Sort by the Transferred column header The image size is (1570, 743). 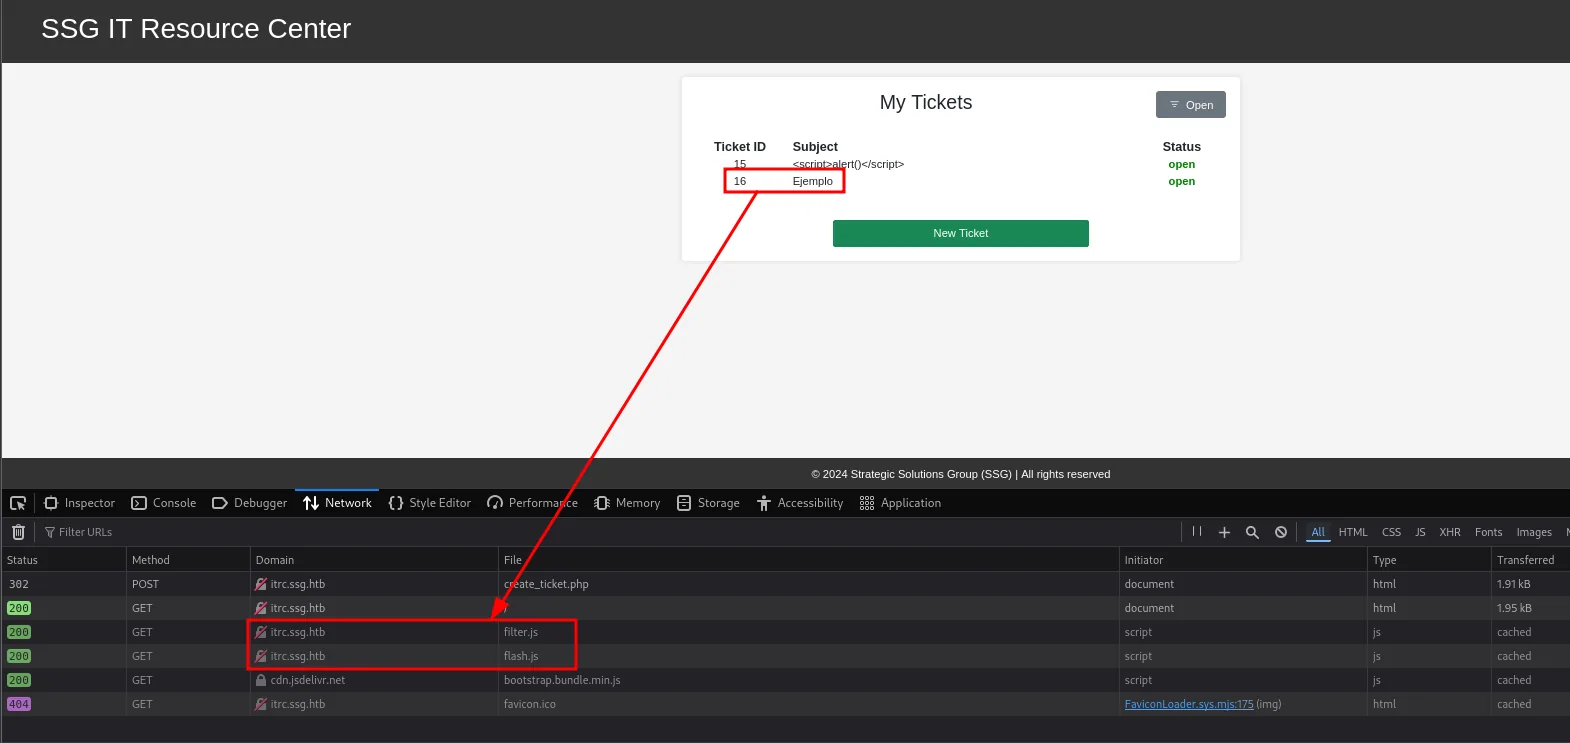coord(1531,560)
